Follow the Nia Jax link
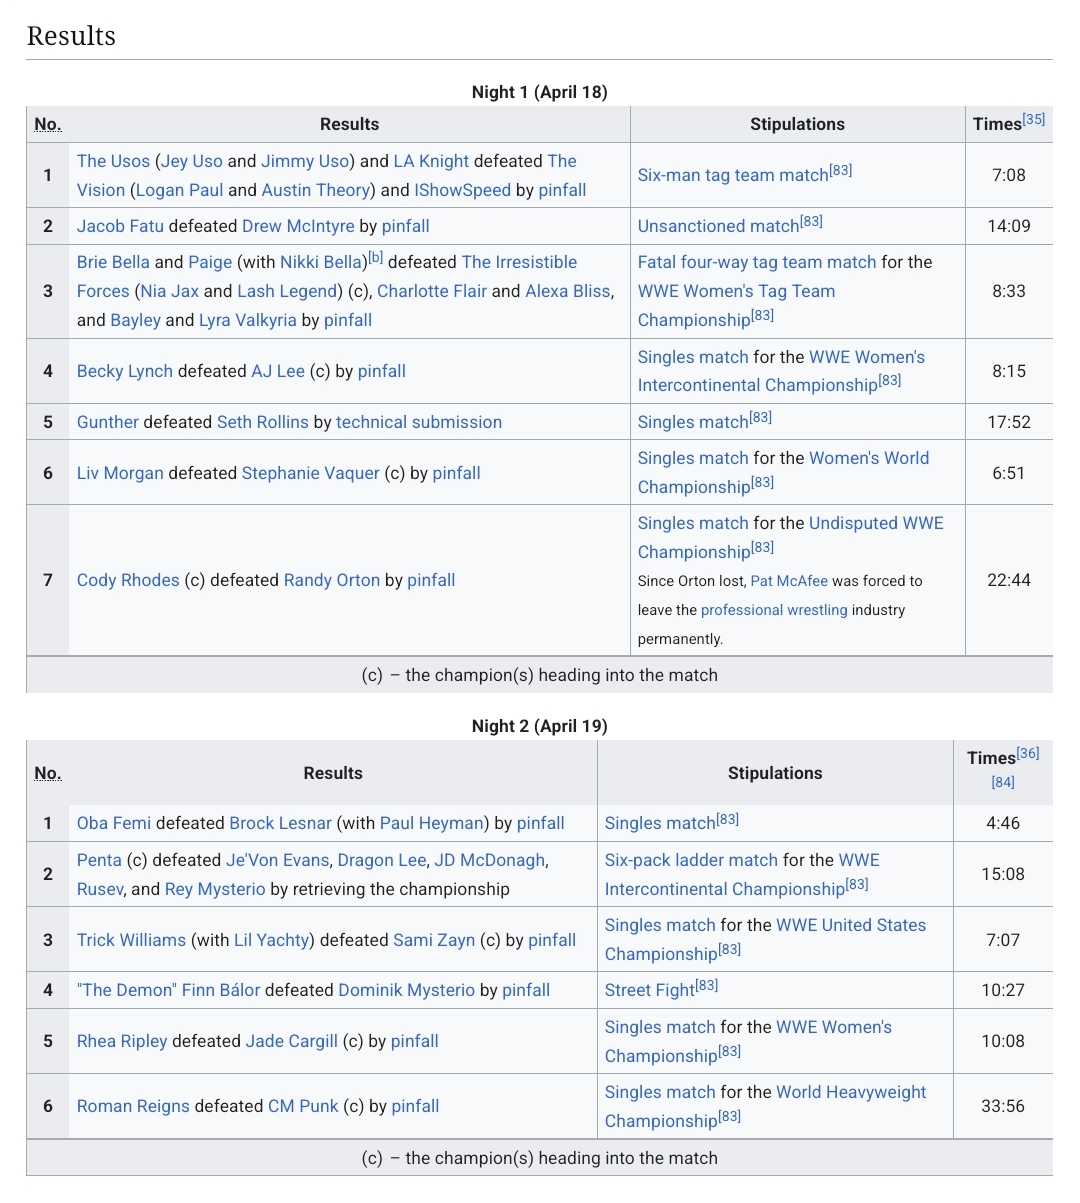This screenshot has height=1203, width=1080. click(169, 291)
